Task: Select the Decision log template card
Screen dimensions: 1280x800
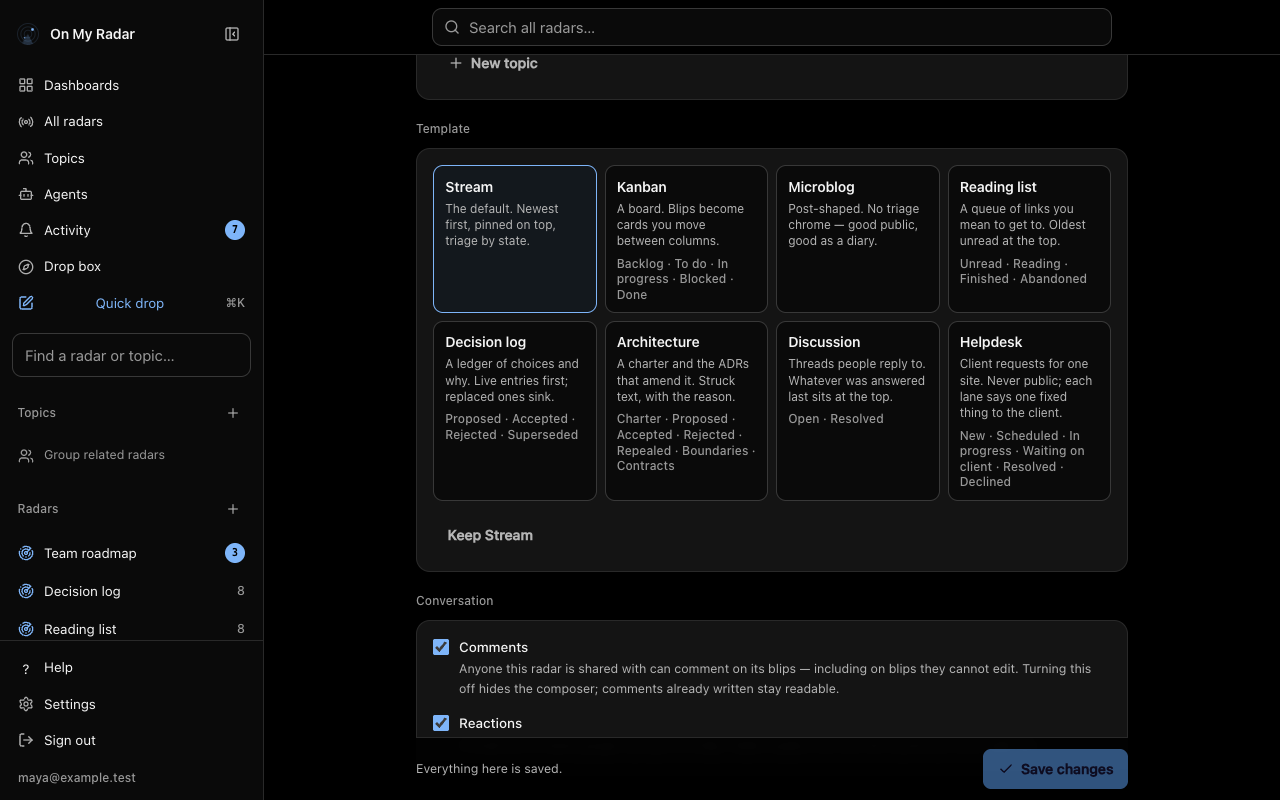Action: click(x=515, y=411)
